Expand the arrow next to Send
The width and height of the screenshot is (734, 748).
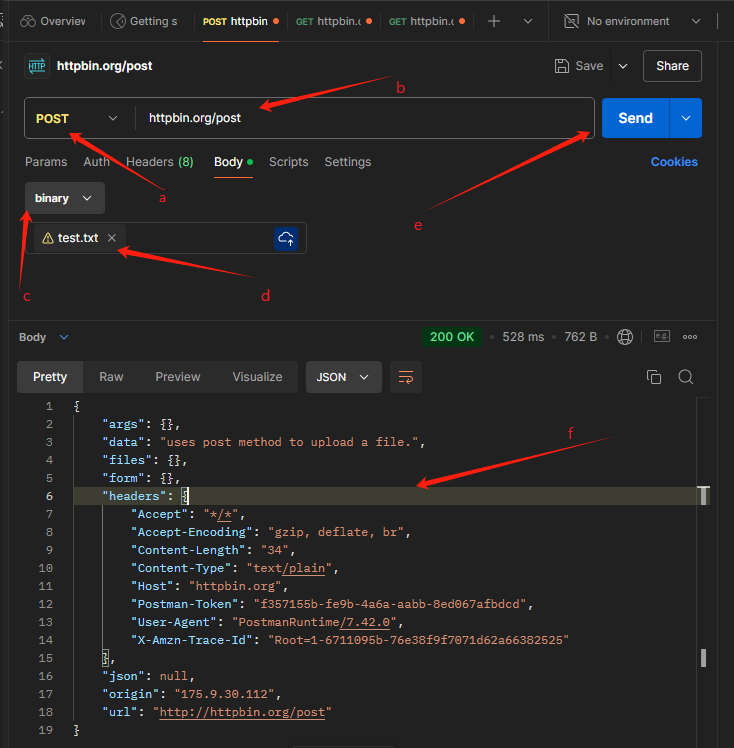tap(686, 118)
